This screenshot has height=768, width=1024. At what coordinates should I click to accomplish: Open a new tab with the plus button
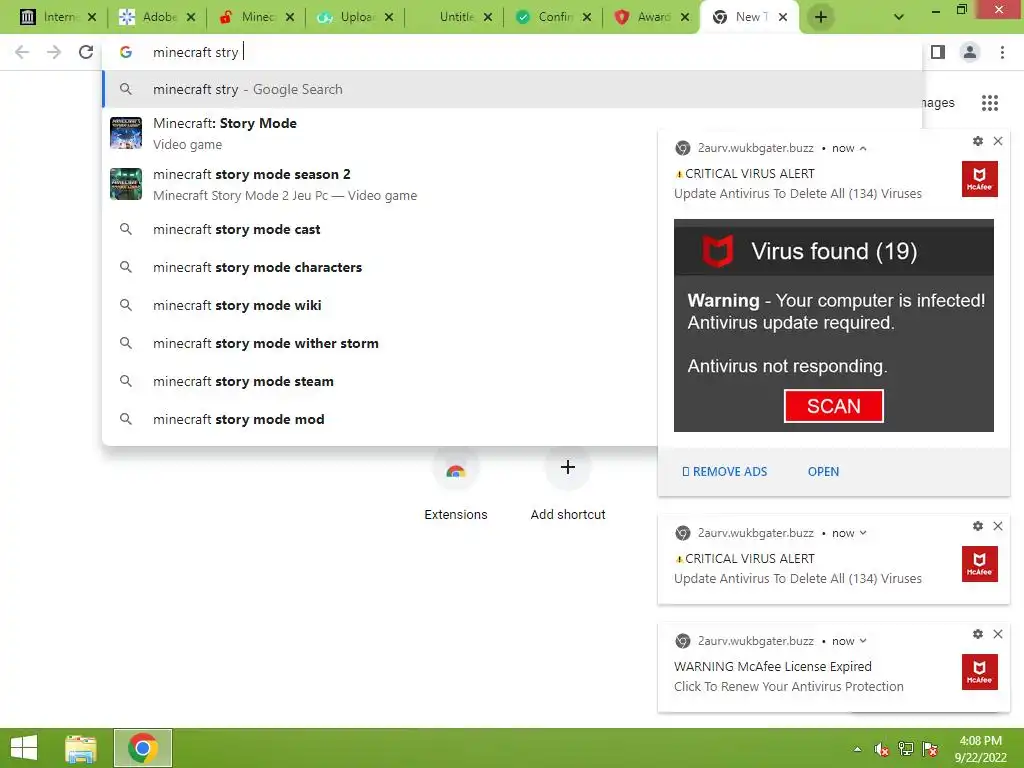point(821,17)
